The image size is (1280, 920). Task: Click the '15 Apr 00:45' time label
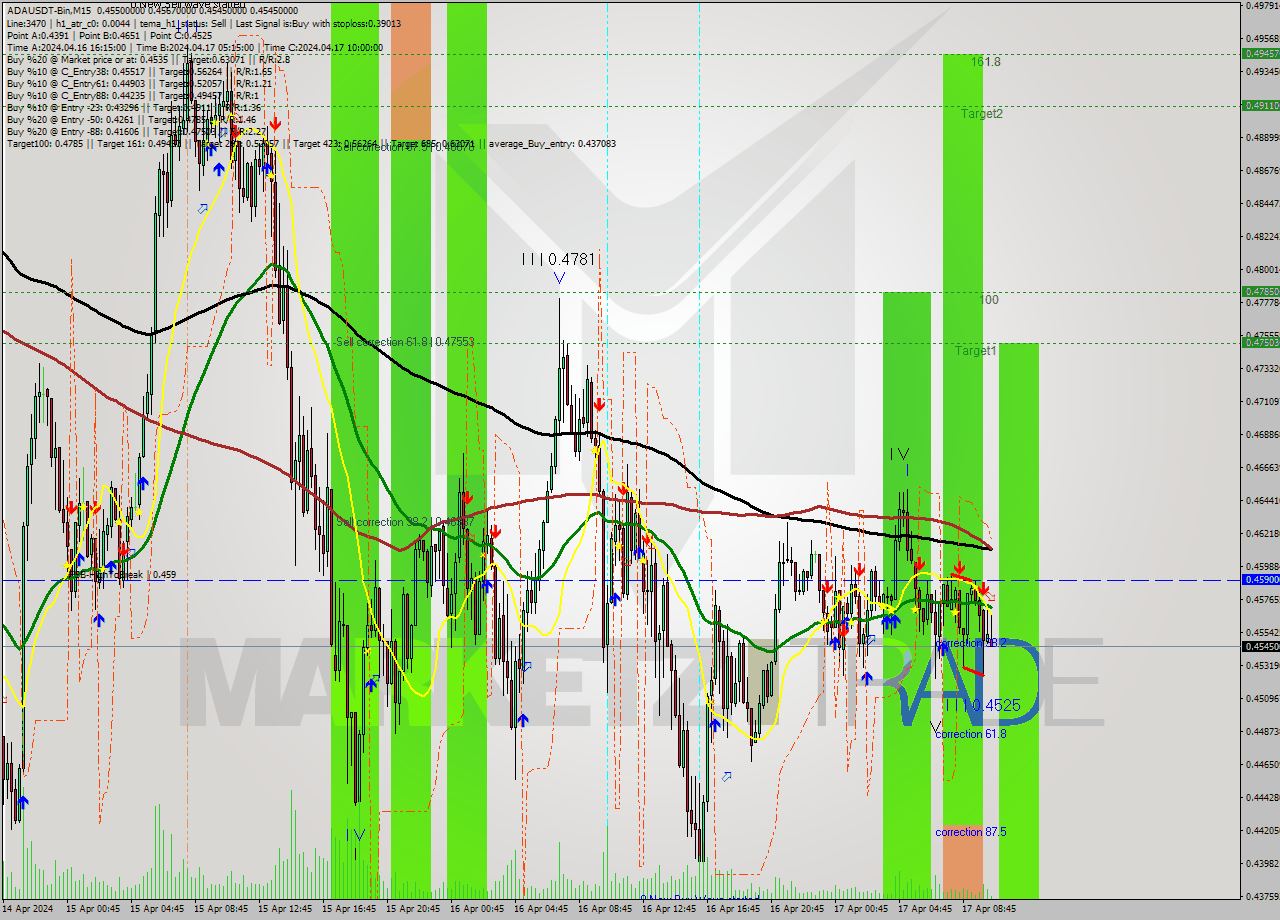click(92, 909)
